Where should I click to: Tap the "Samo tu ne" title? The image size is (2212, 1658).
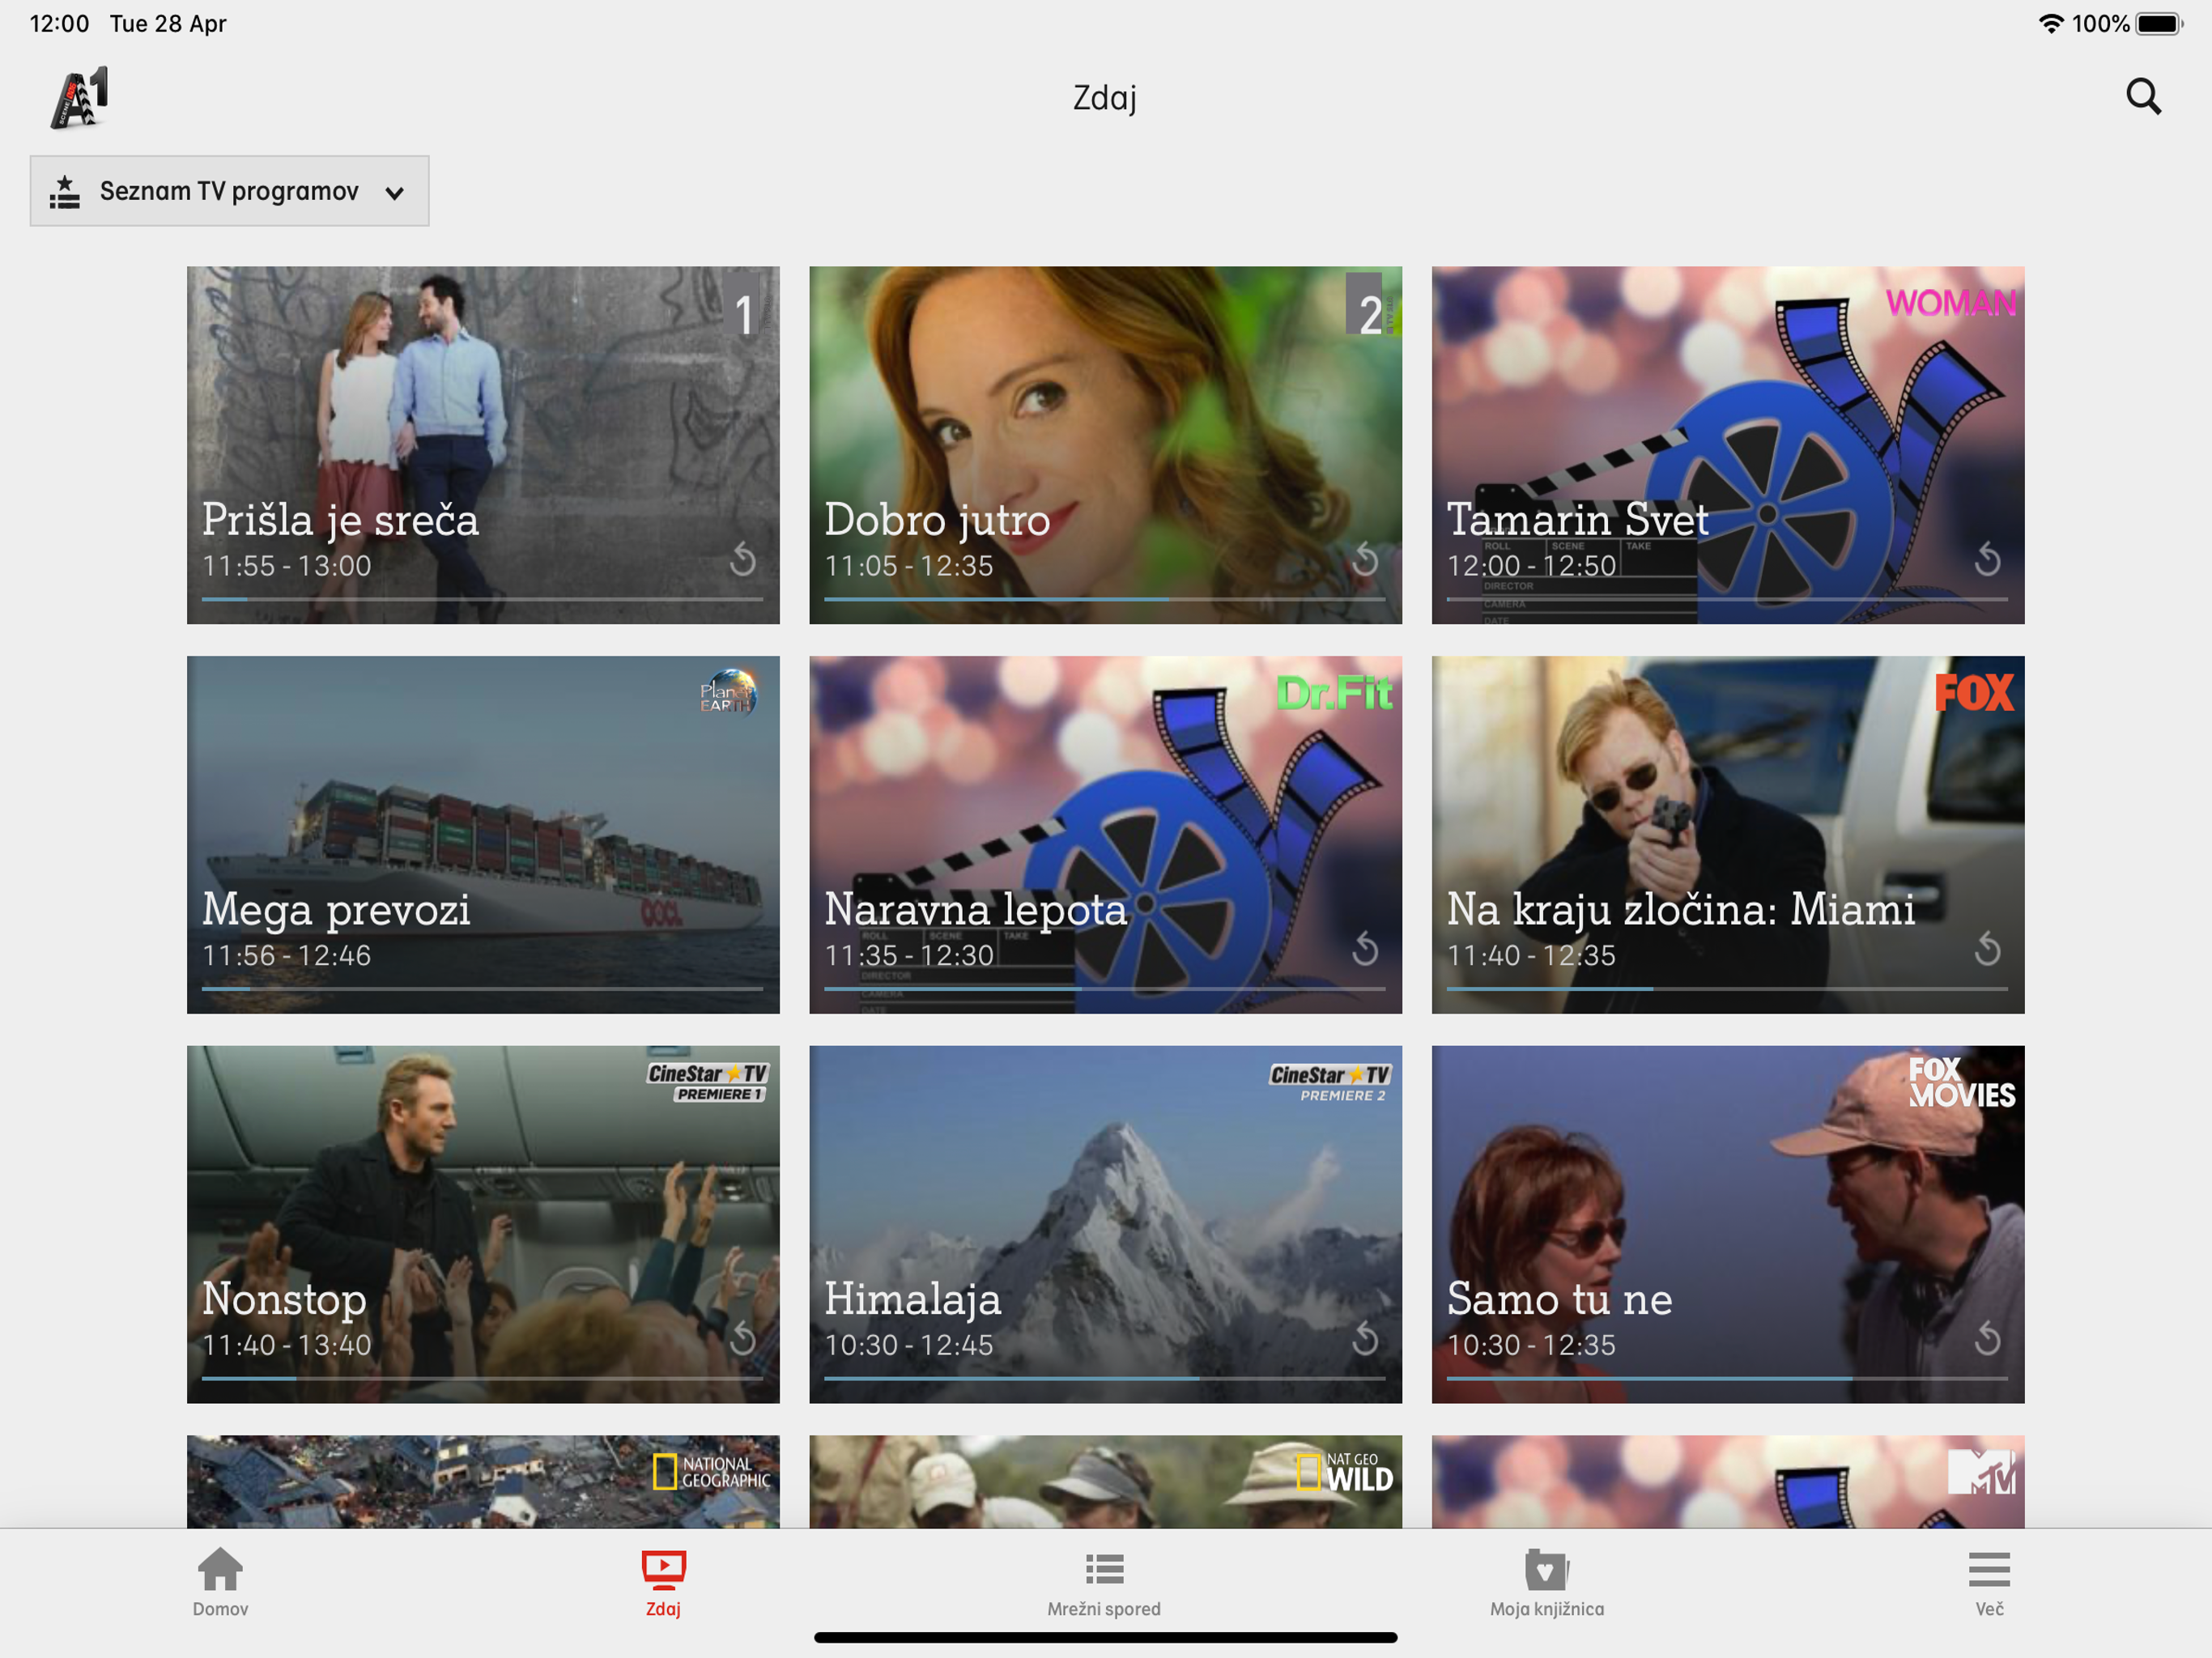pos(1559,1299)
